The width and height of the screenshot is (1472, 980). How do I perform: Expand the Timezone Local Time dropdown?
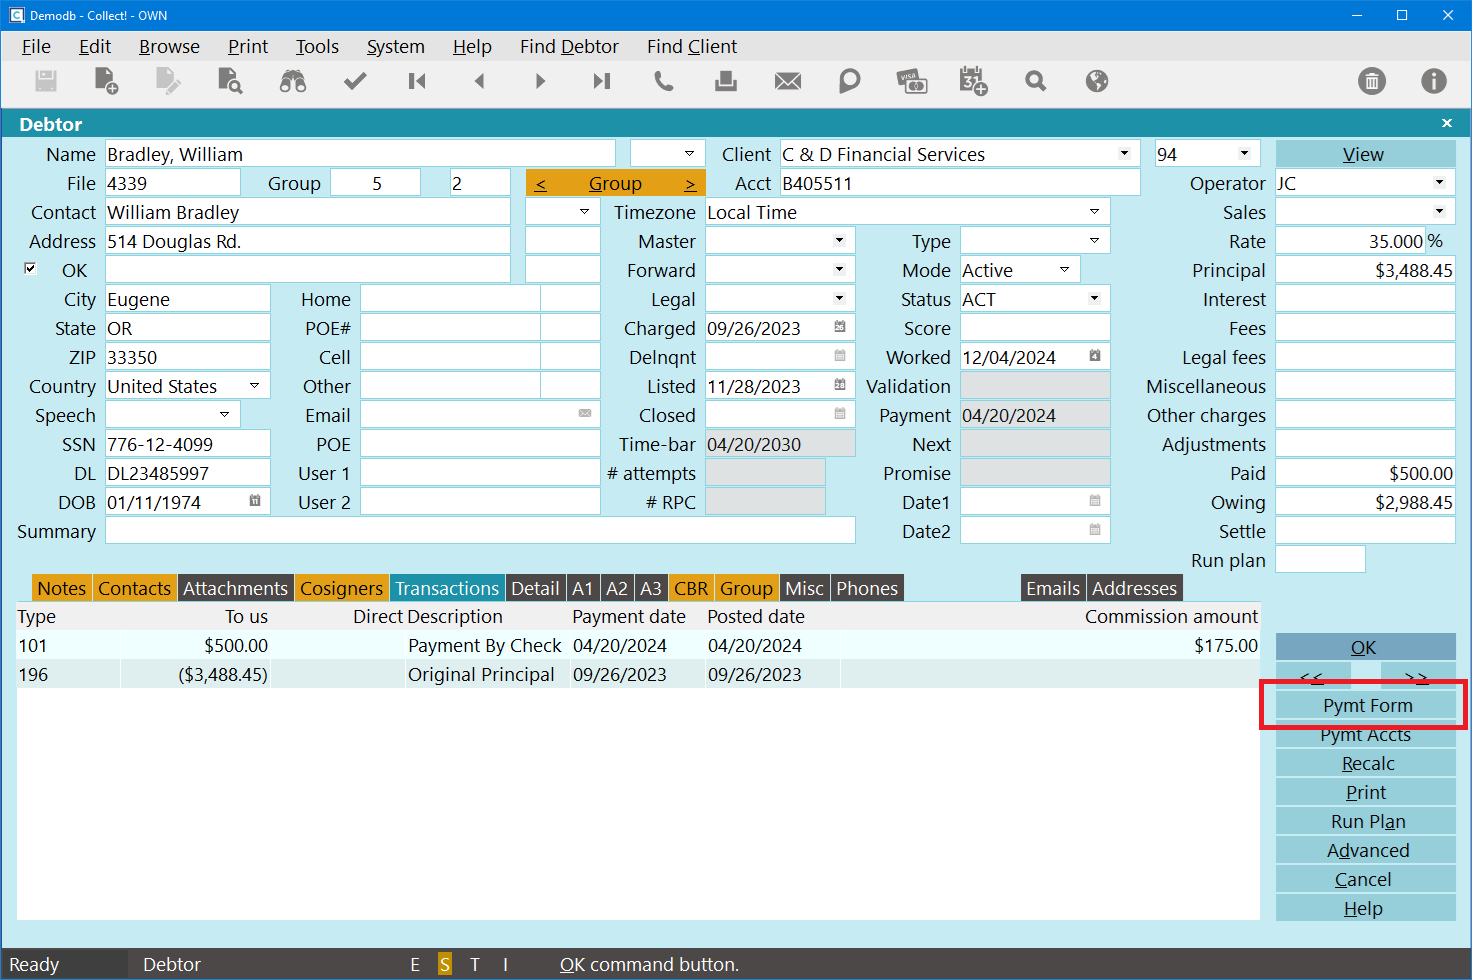tap(1094, 212)
